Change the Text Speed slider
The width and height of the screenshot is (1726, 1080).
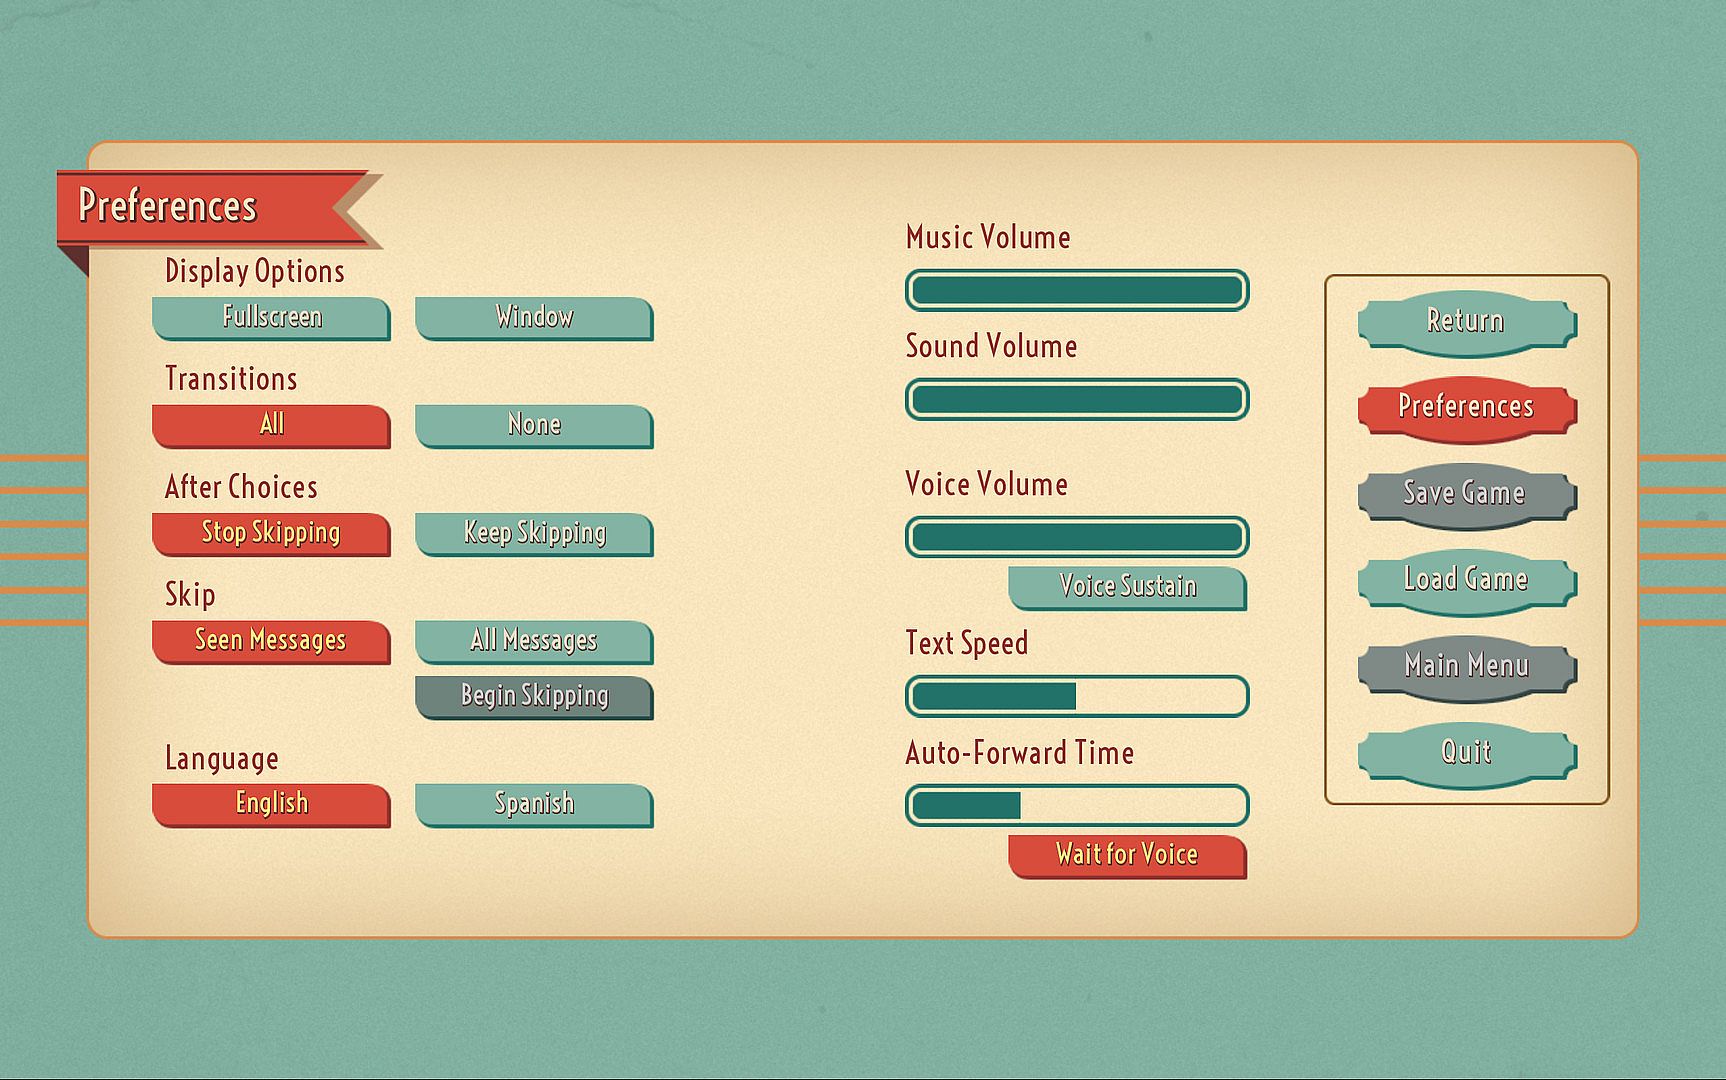click(1077, 696)
